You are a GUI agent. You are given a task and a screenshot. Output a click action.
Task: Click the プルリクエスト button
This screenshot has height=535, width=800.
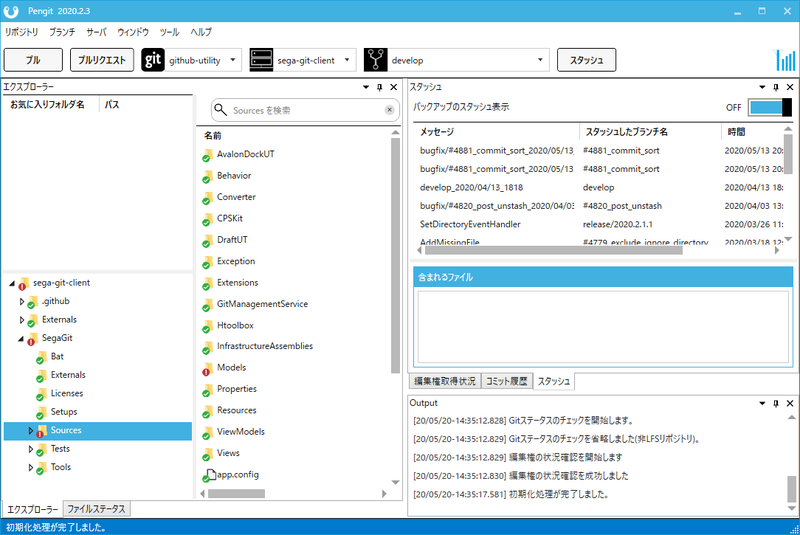click(102, 60)
